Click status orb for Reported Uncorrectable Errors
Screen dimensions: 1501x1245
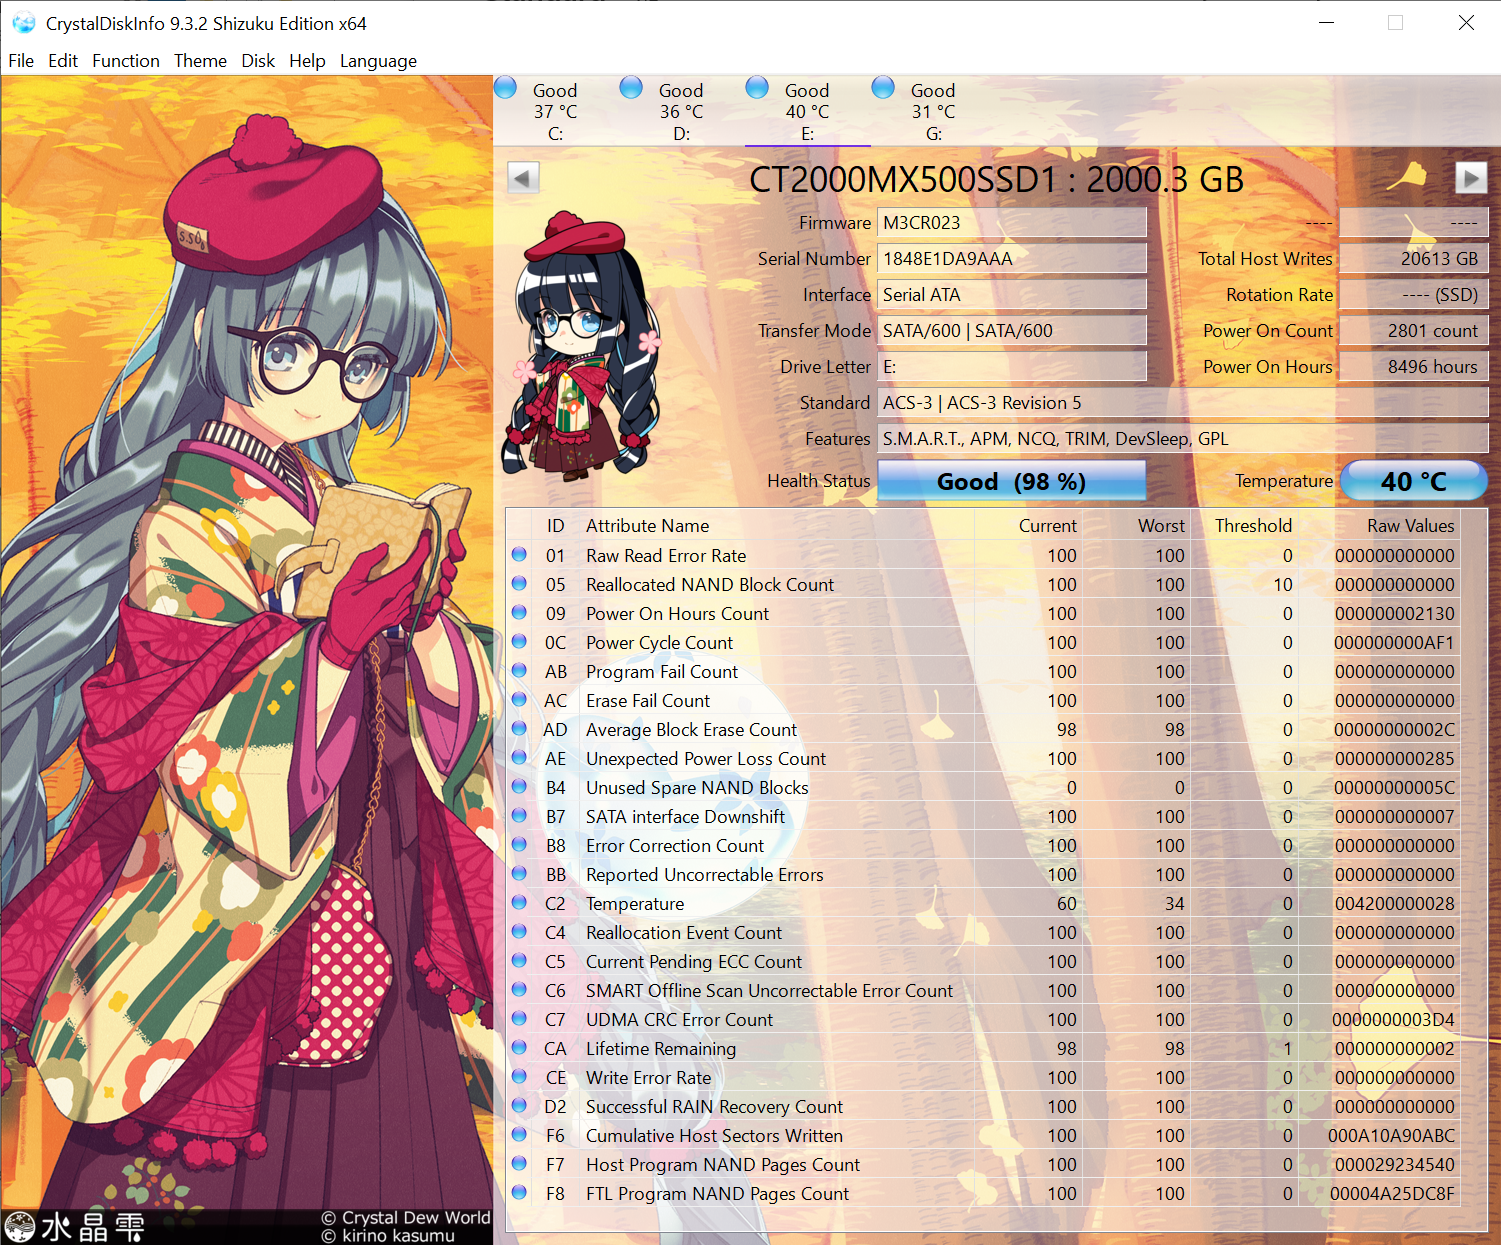click(x=519, y=873)
